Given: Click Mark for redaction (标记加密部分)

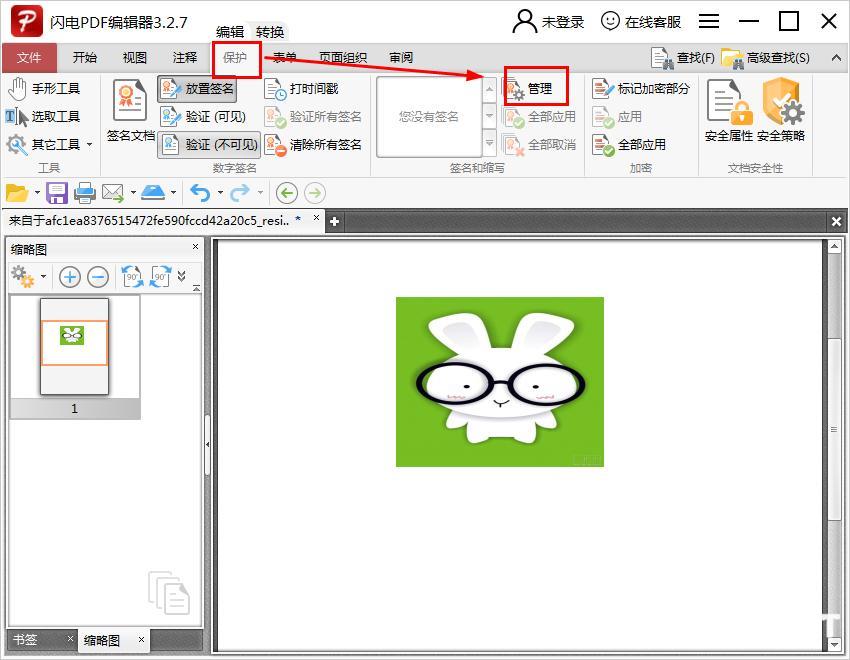Looking at the screenshot, I should (x=641, y=88).
